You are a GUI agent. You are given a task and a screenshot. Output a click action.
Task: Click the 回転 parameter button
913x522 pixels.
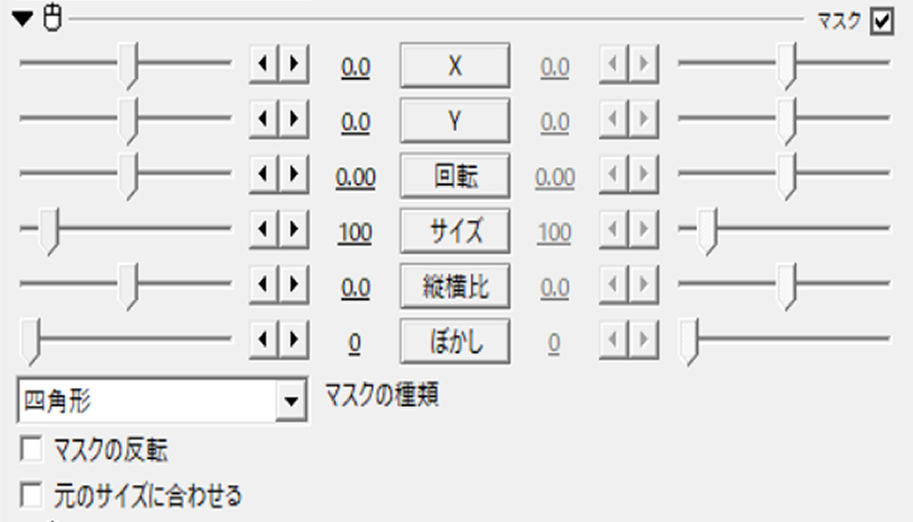pos(455,175)
